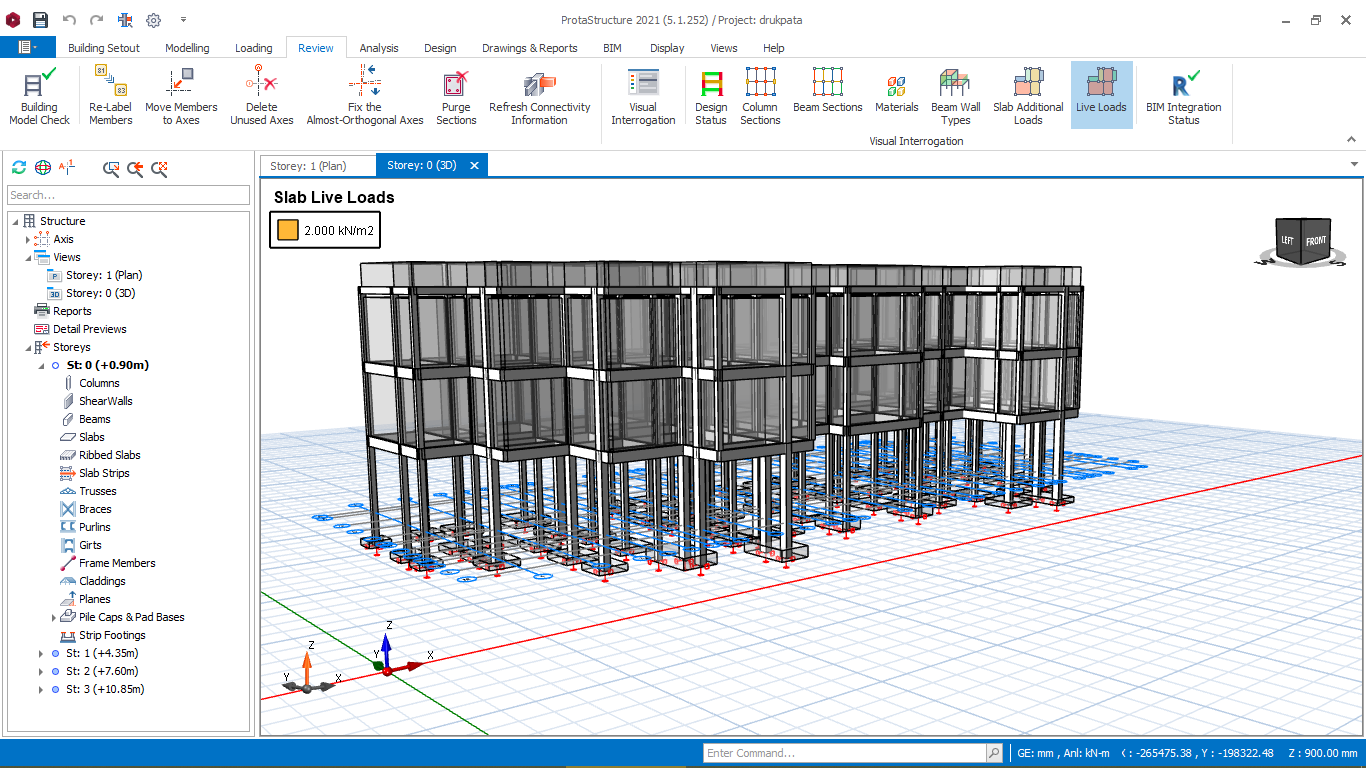The image size is (1366, 768).
Task: Click Fix the Almost-Orthogonal Axes
Action: [x=365, y=96]
